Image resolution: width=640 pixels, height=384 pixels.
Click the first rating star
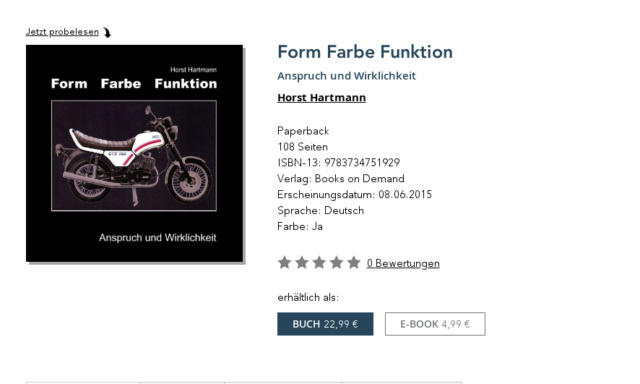[284, 262]
